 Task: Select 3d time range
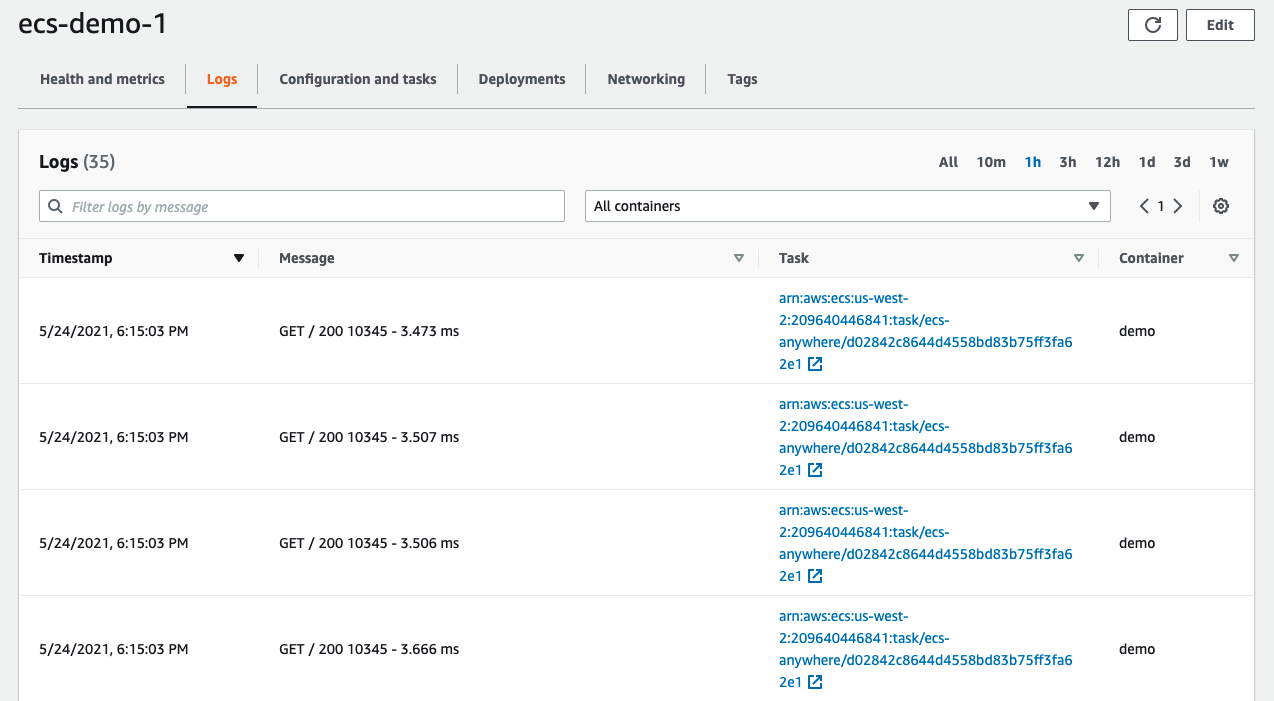pos(1182,162)
